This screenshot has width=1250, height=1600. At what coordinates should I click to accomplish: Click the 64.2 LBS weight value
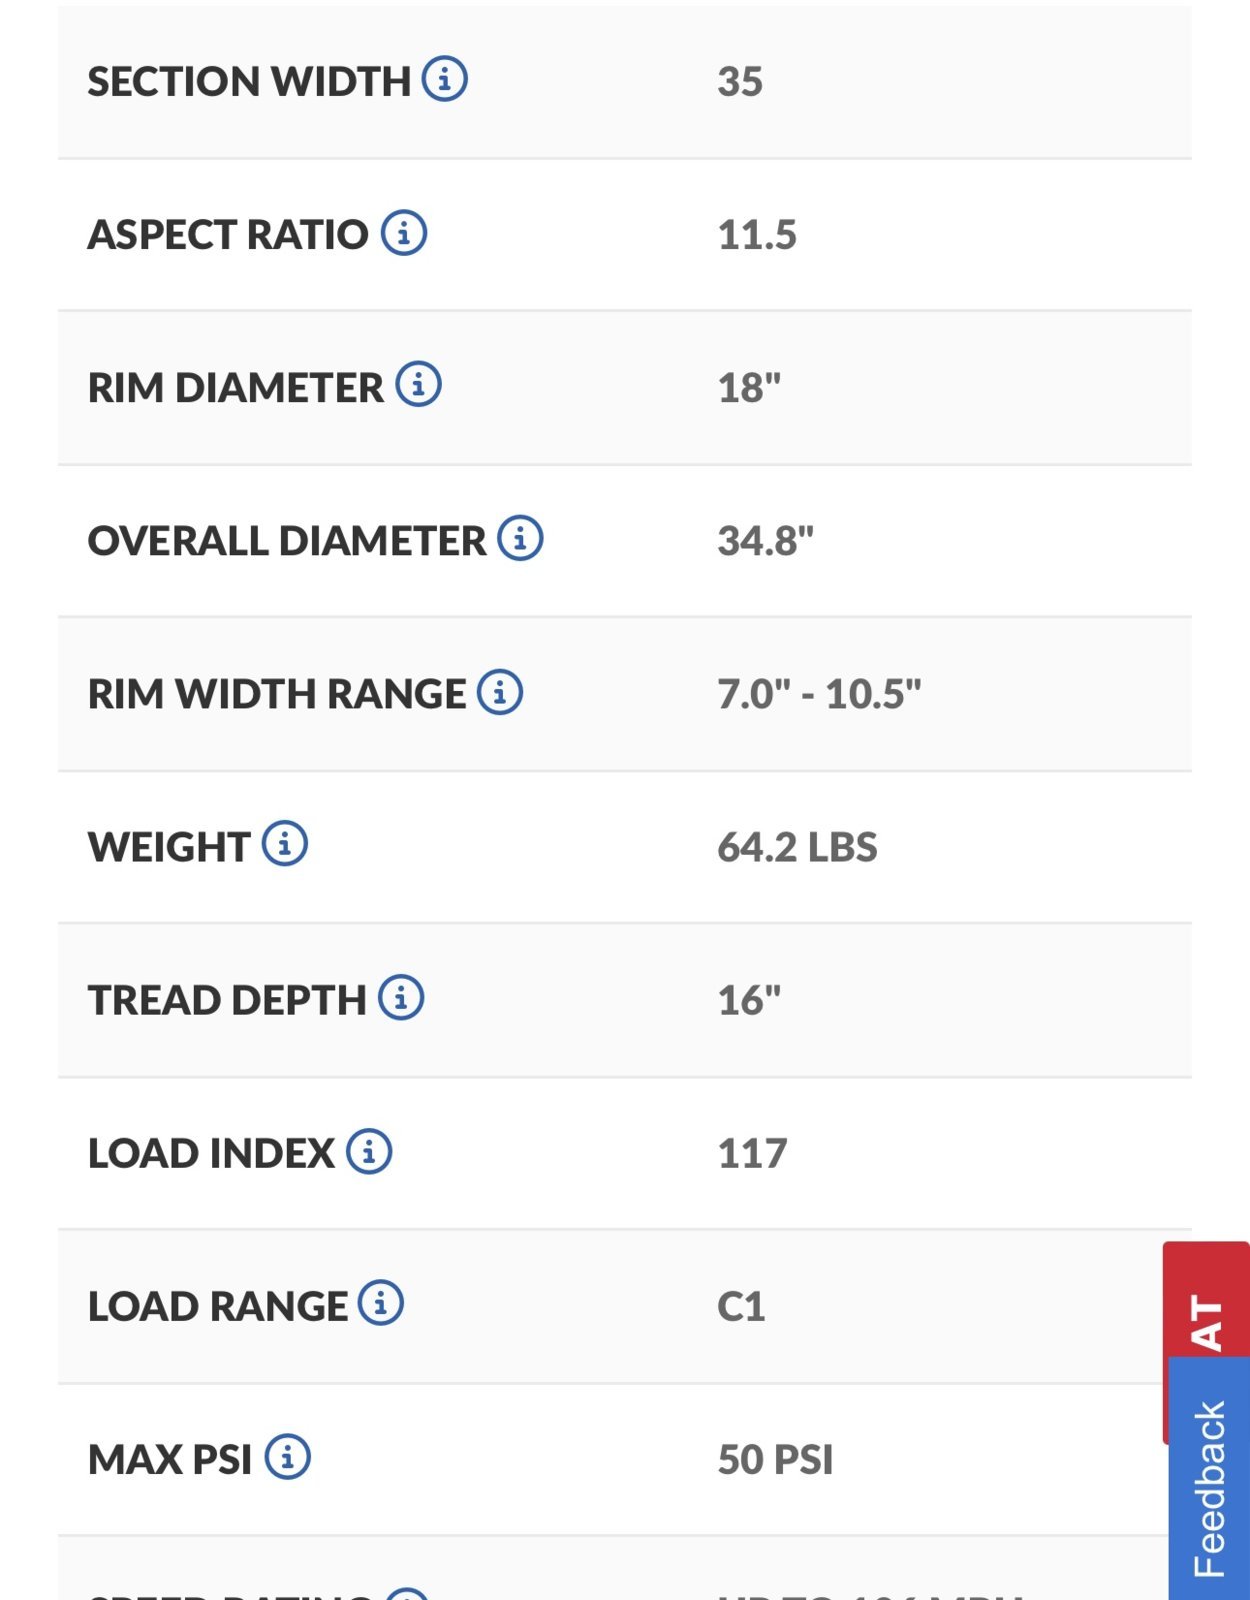click(x=797, y=847)
